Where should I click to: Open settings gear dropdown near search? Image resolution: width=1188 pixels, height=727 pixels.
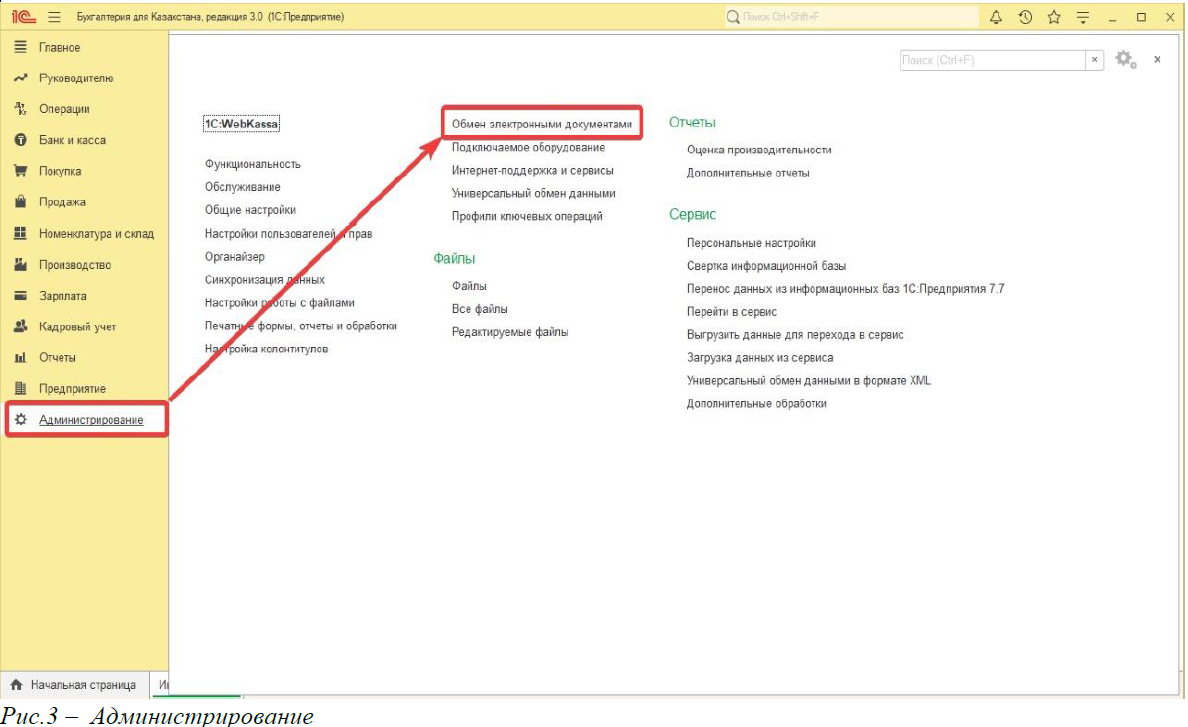click(1126, 60)
